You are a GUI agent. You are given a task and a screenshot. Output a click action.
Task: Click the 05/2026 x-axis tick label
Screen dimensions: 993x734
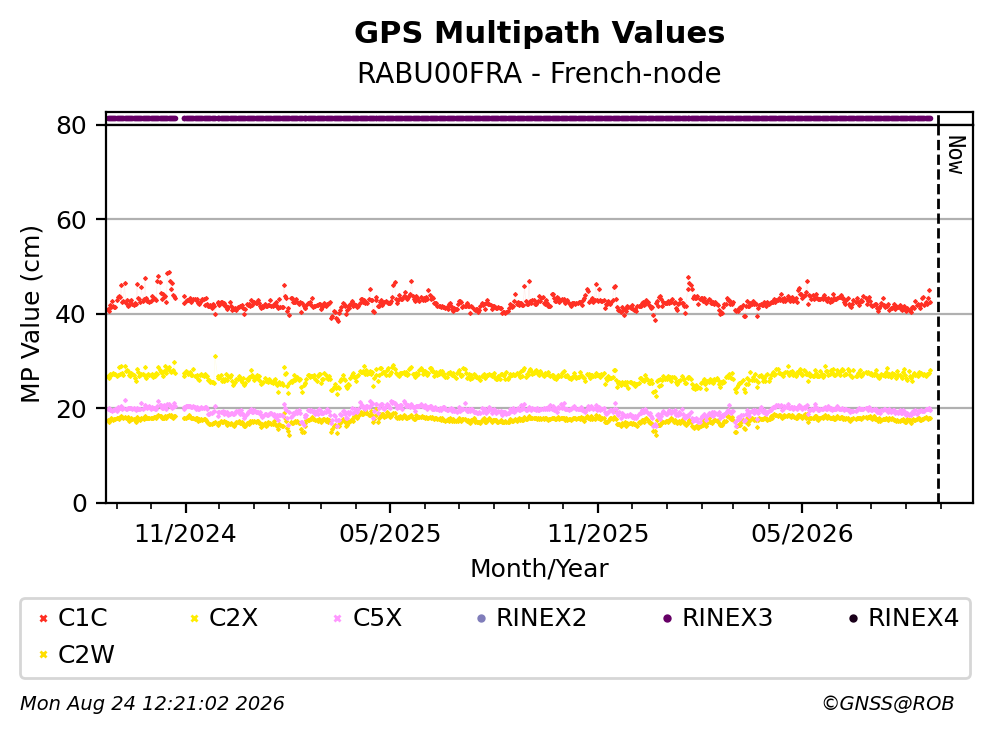tap(802, 534)
